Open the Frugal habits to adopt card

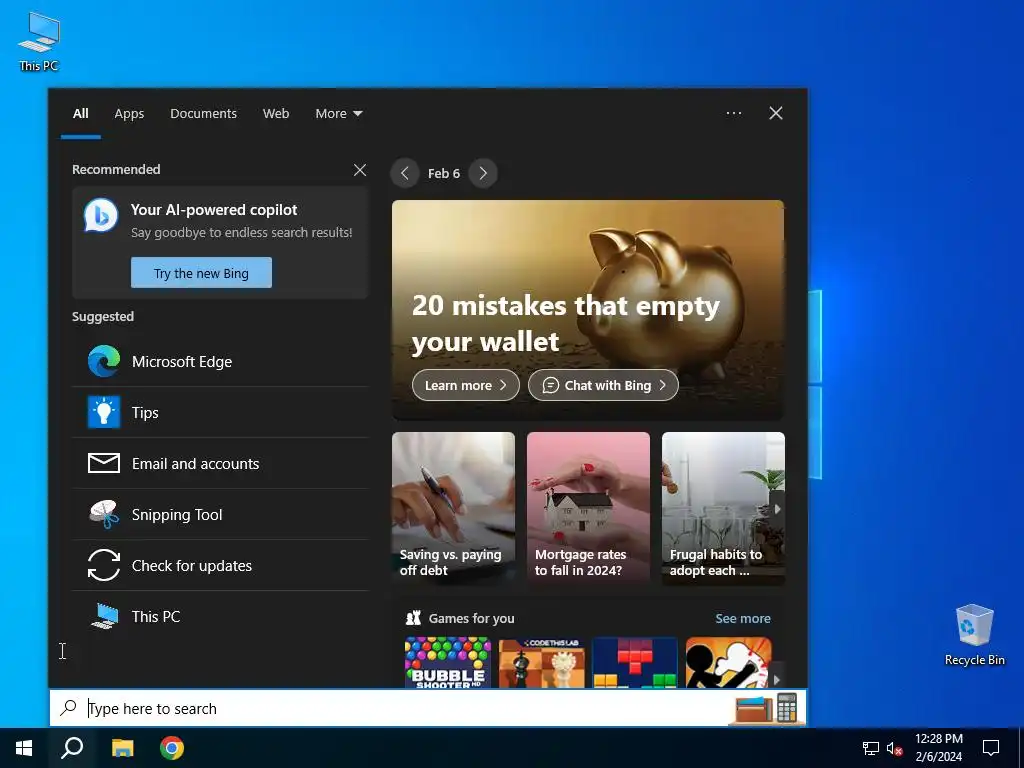click(x=723, y=508)
